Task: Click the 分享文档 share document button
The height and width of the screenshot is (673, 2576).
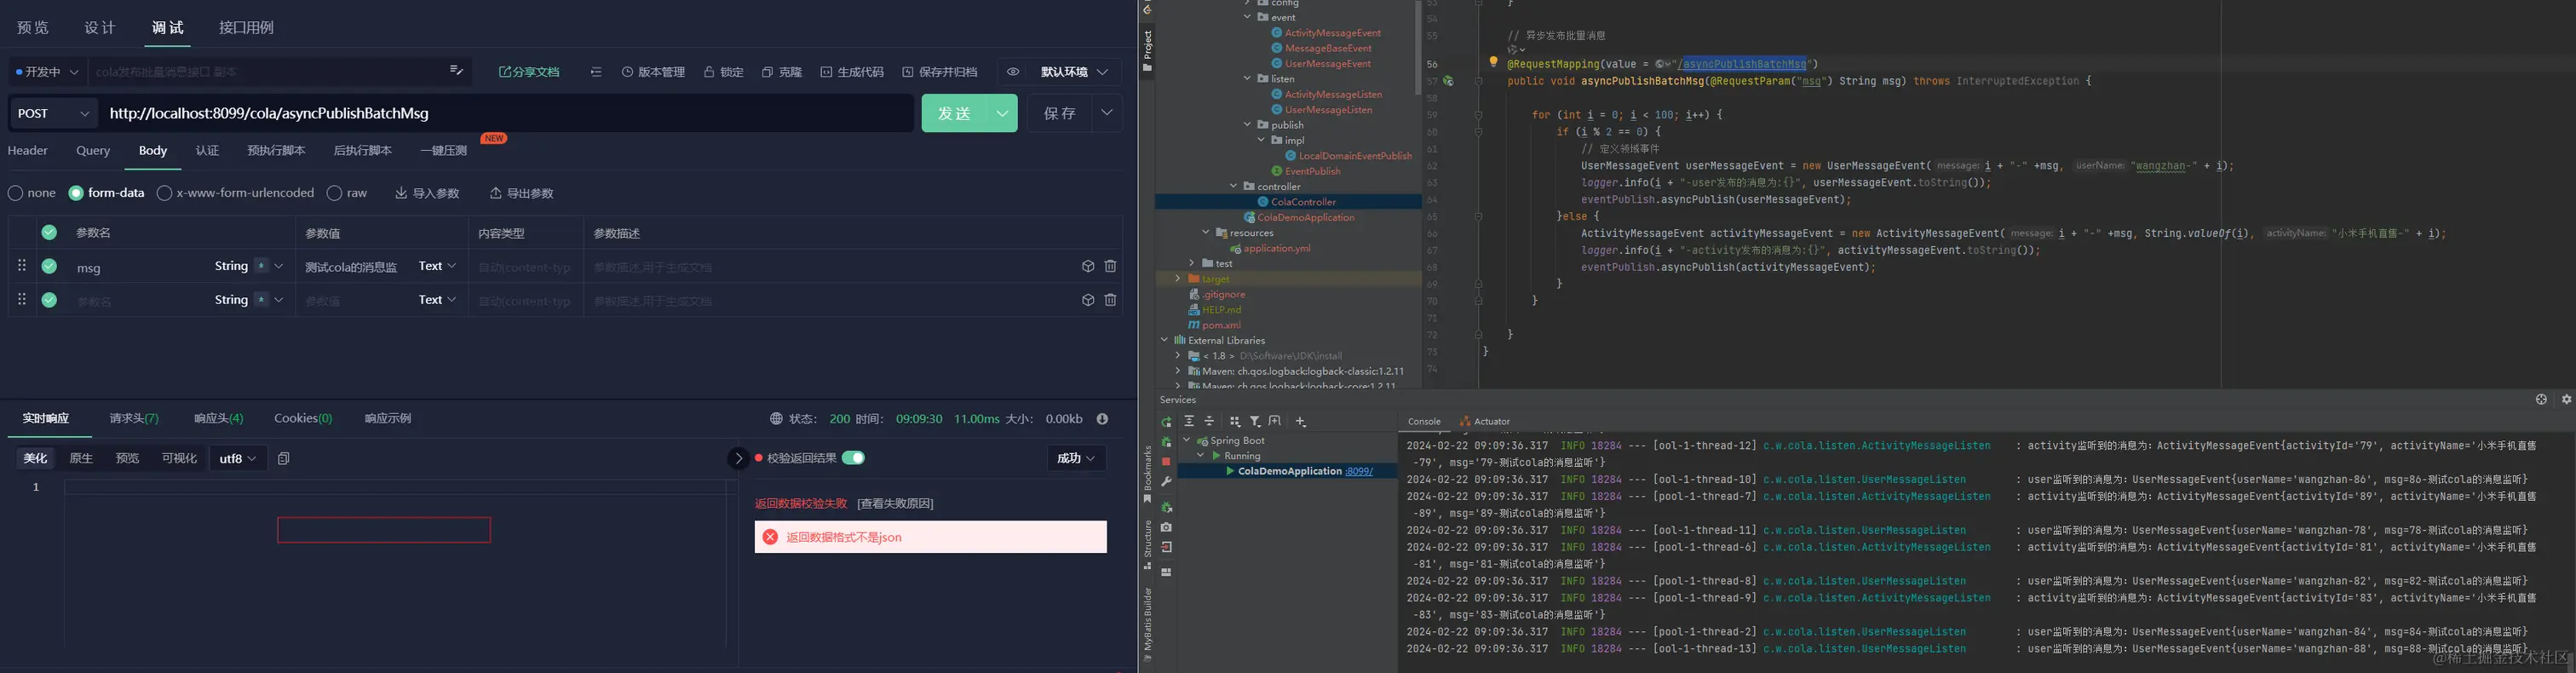Action: click(x=529, y=72)
